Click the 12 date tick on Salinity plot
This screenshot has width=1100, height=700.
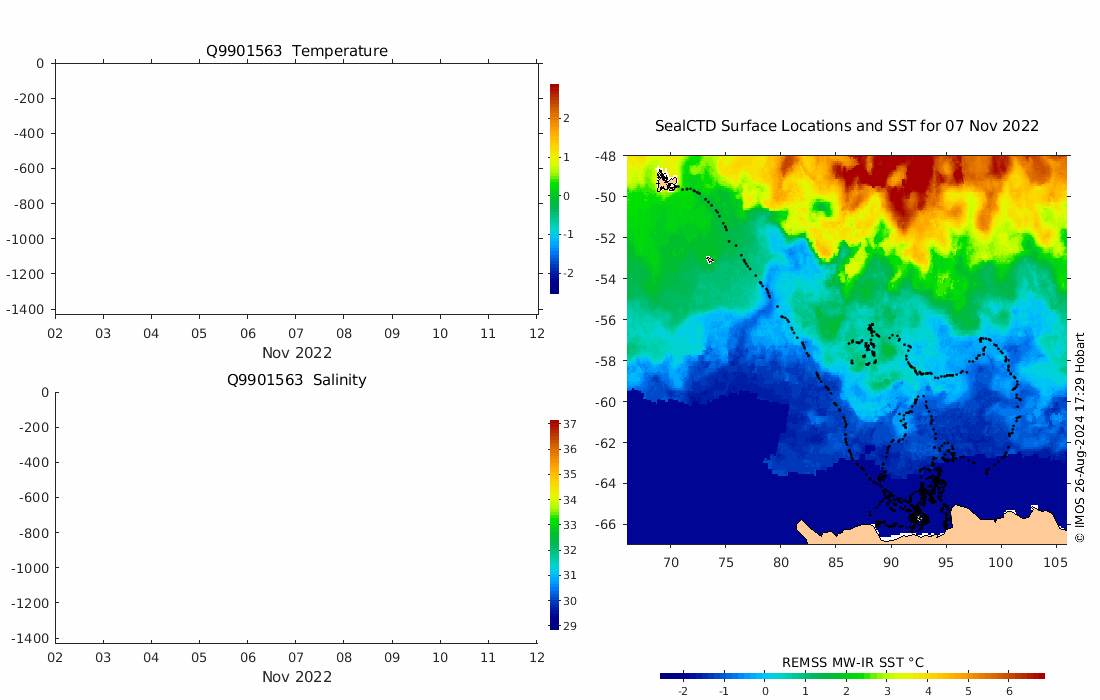click(537, 658)
